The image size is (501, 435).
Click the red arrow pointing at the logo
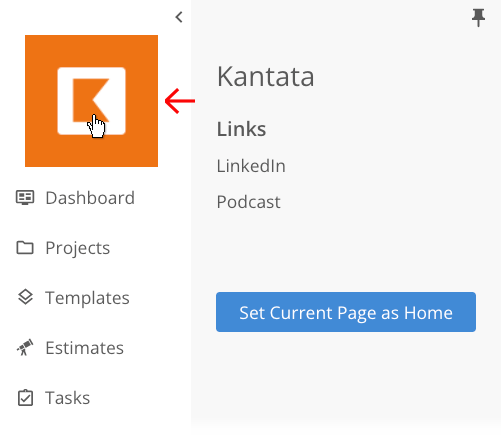click(180, 101)
